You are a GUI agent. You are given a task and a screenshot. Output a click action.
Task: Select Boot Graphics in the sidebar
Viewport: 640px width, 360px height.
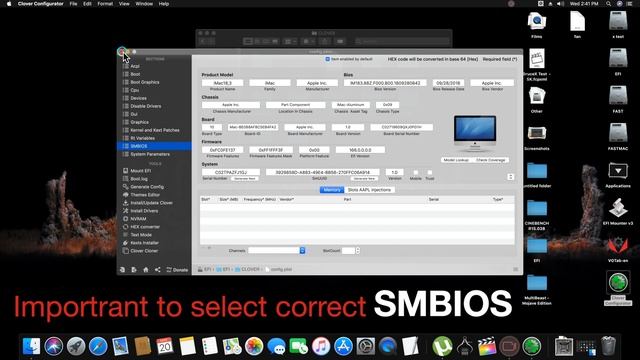point(144,82)
